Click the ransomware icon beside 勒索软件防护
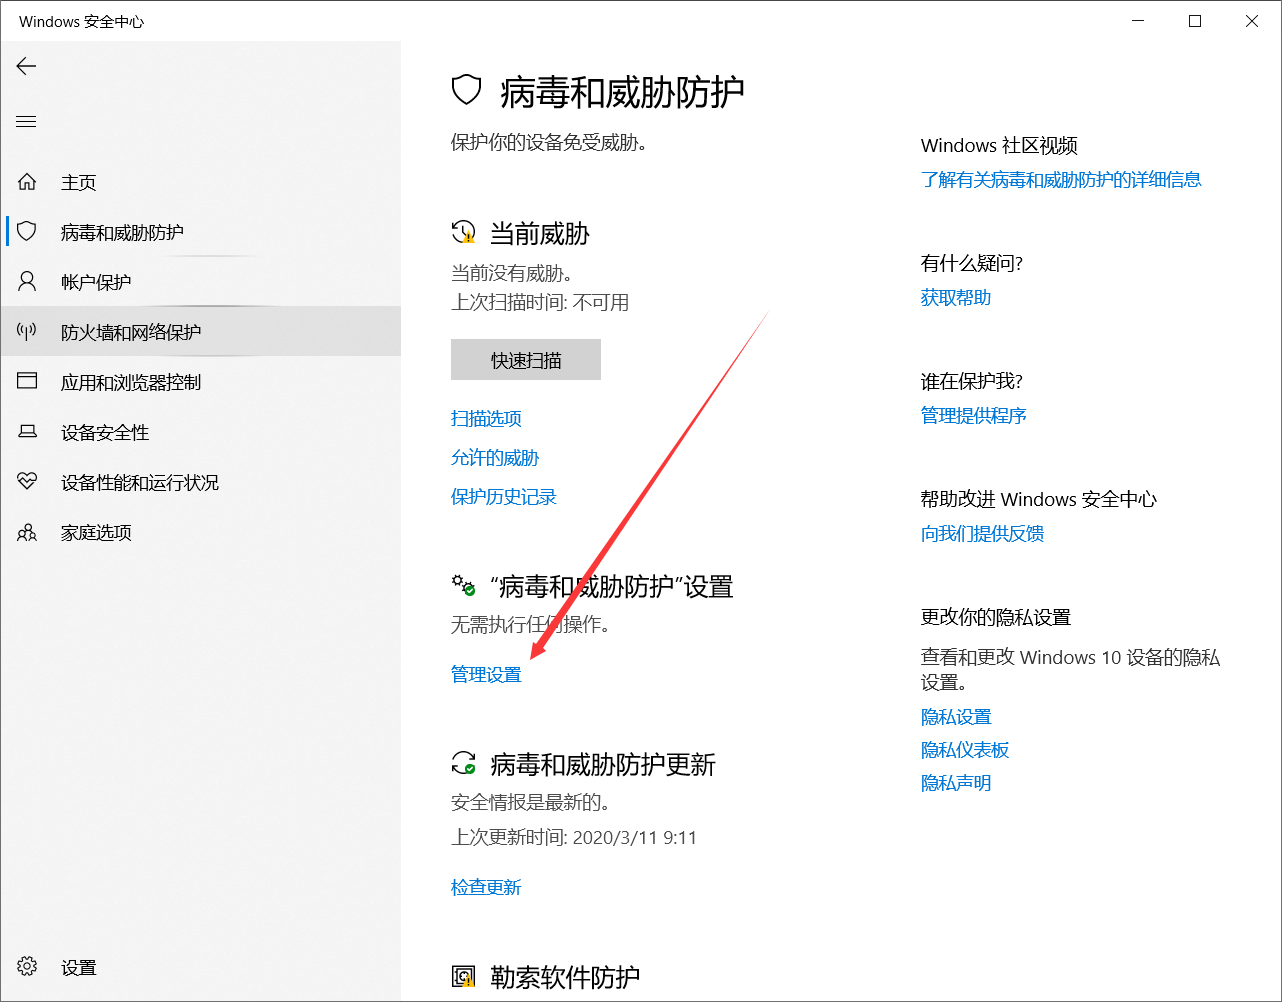Viewport: 1282px width, 1002px height. tap(463, 976)
